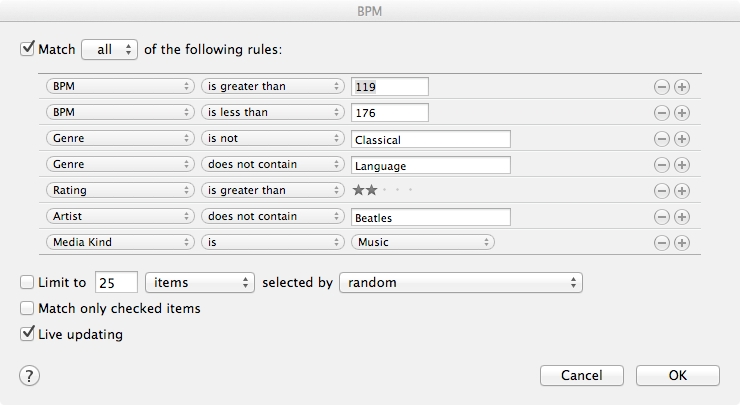
Task: Enable Match only checked items
Action: (x=27, y=309)
